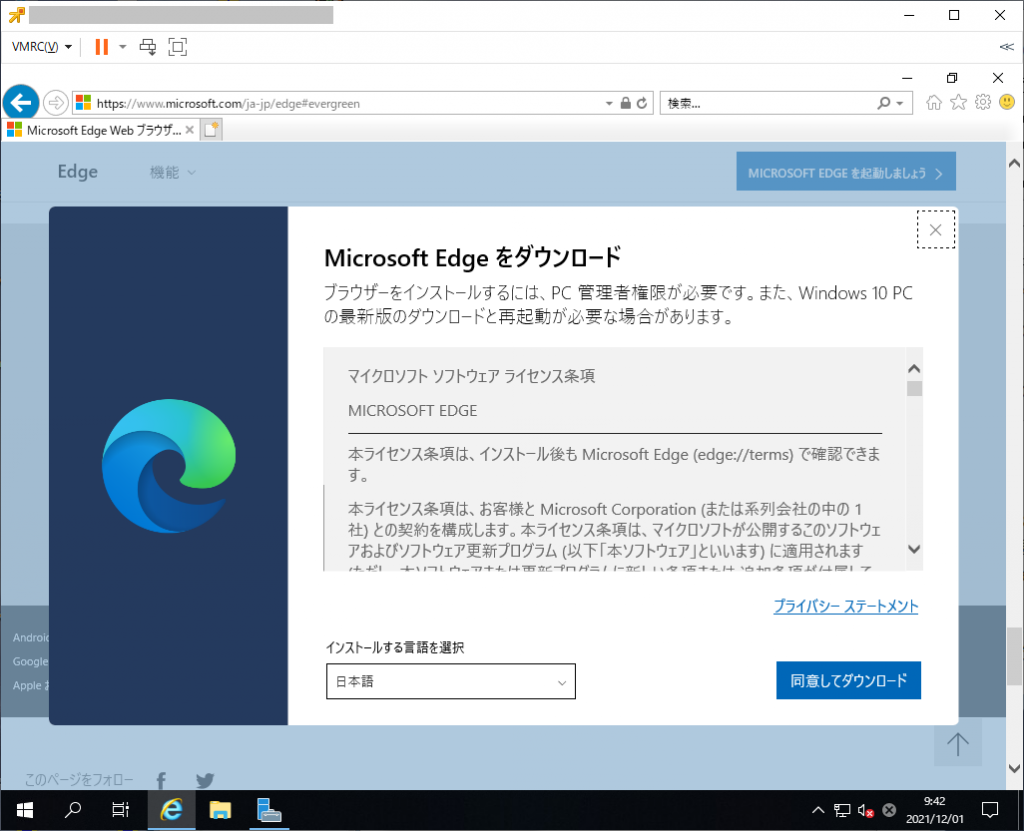1024x831 pixels.
Task: Click the 検索 search box
Action: [767, 103]
